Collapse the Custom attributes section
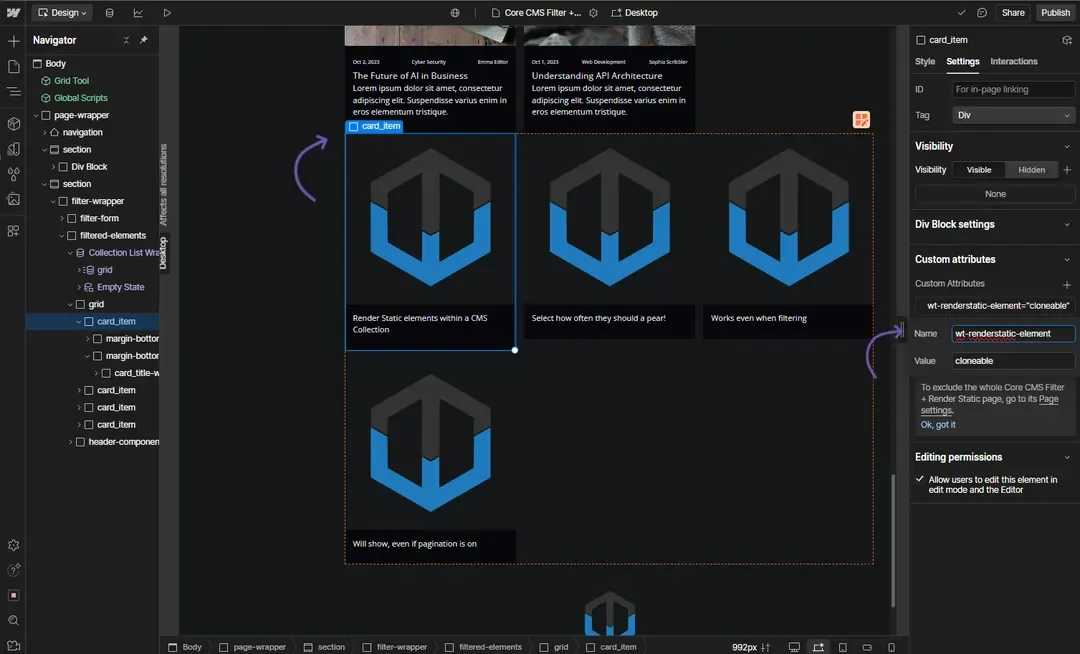Viewport: 1080px width, 654px height. pyautogui.click(x=1067, y=260)
